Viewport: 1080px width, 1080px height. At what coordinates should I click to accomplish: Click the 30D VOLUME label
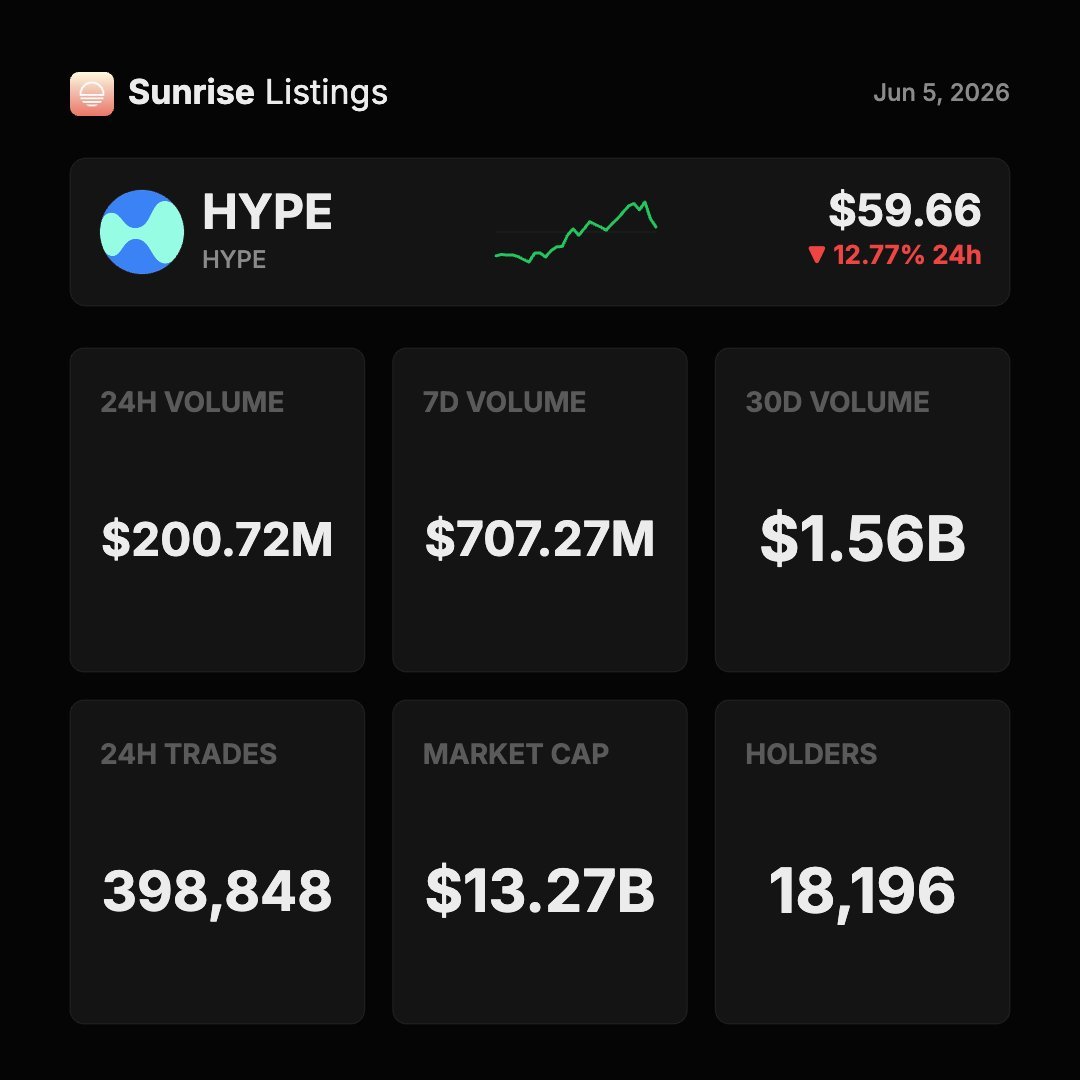click(838, 402)
